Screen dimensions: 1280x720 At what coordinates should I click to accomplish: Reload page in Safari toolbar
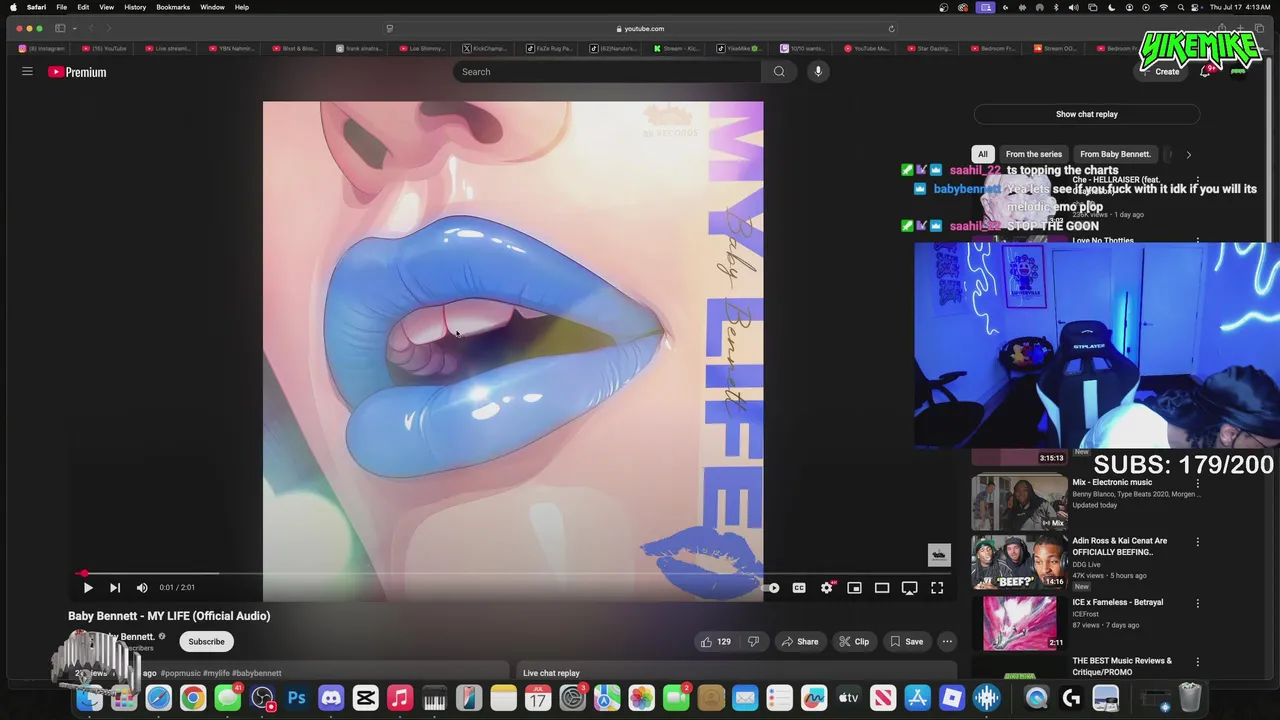891,28
